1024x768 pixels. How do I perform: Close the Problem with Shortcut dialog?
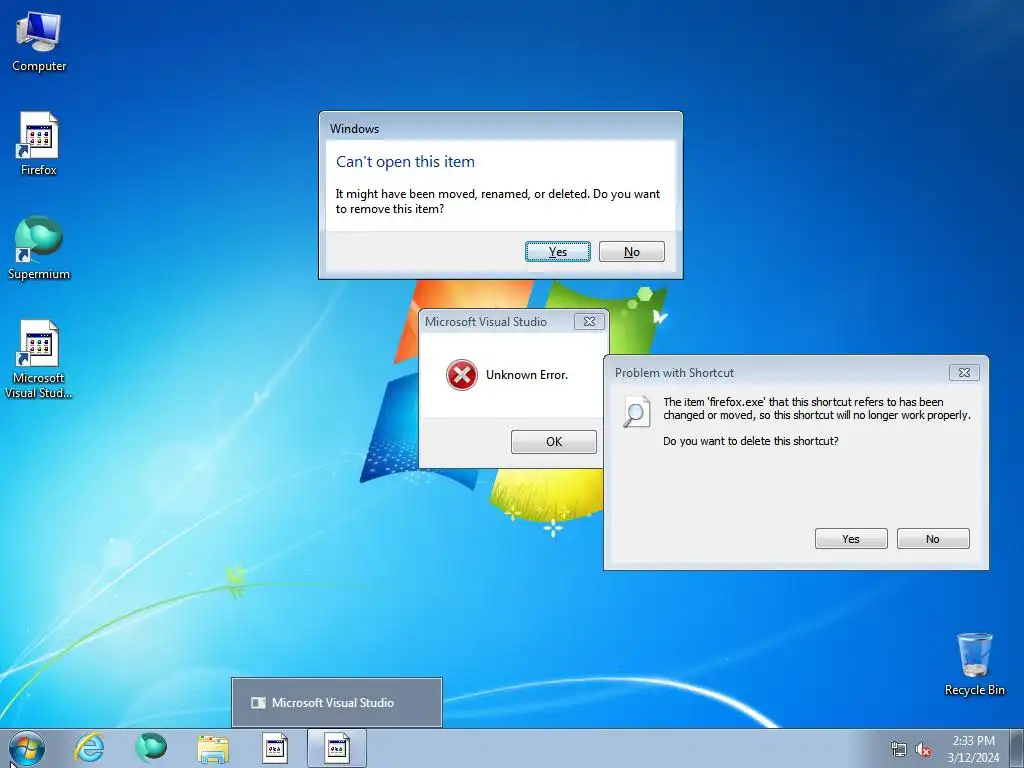point(964,372)
